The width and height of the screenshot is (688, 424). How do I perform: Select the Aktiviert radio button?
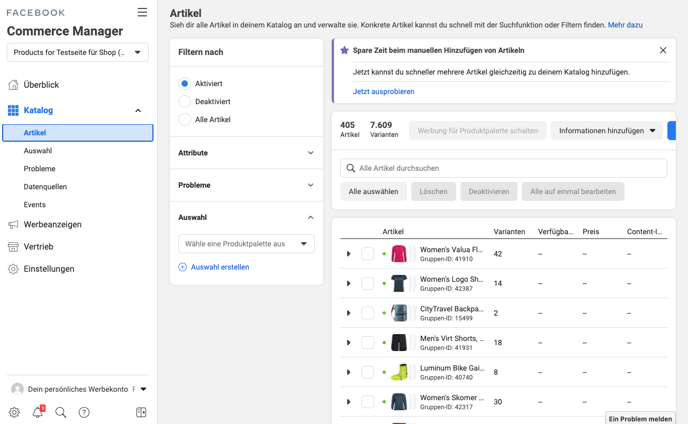pyautogui.click(x=185, y=83)
